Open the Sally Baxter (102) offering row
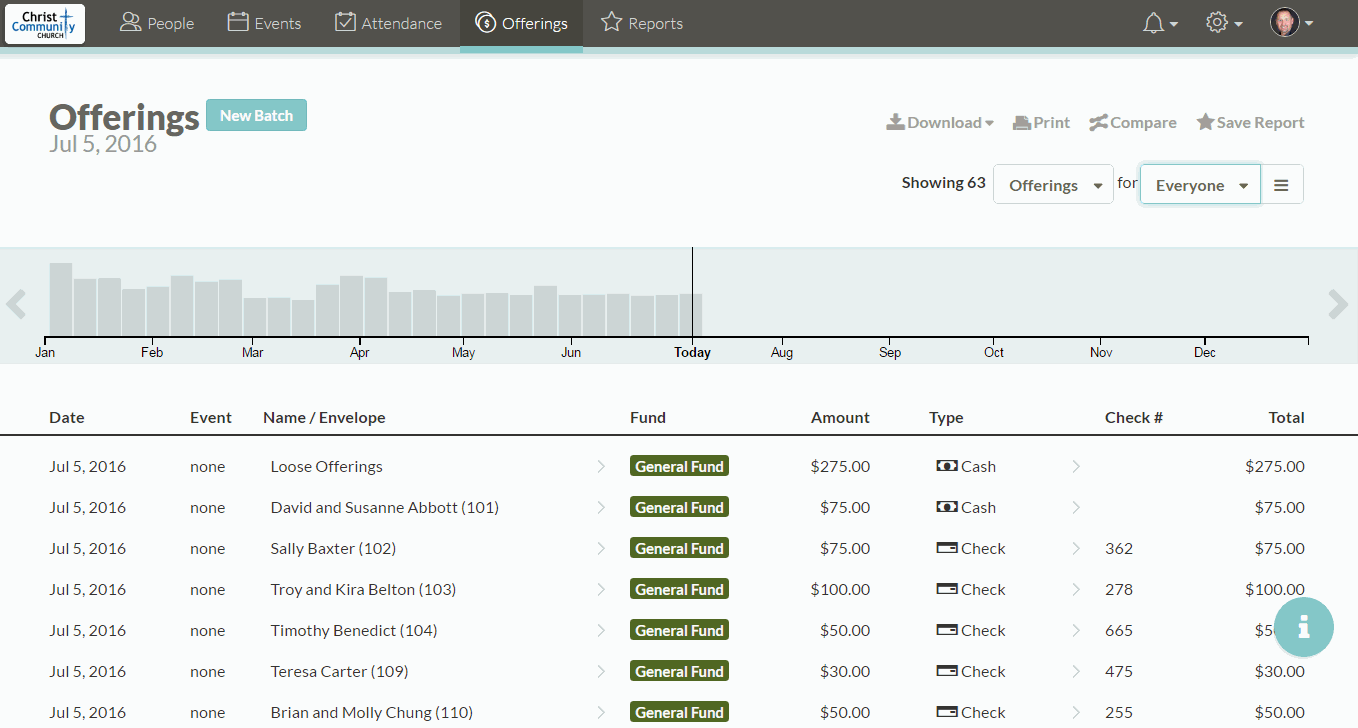Screen dimensions: 1358x728 [333, 549]
